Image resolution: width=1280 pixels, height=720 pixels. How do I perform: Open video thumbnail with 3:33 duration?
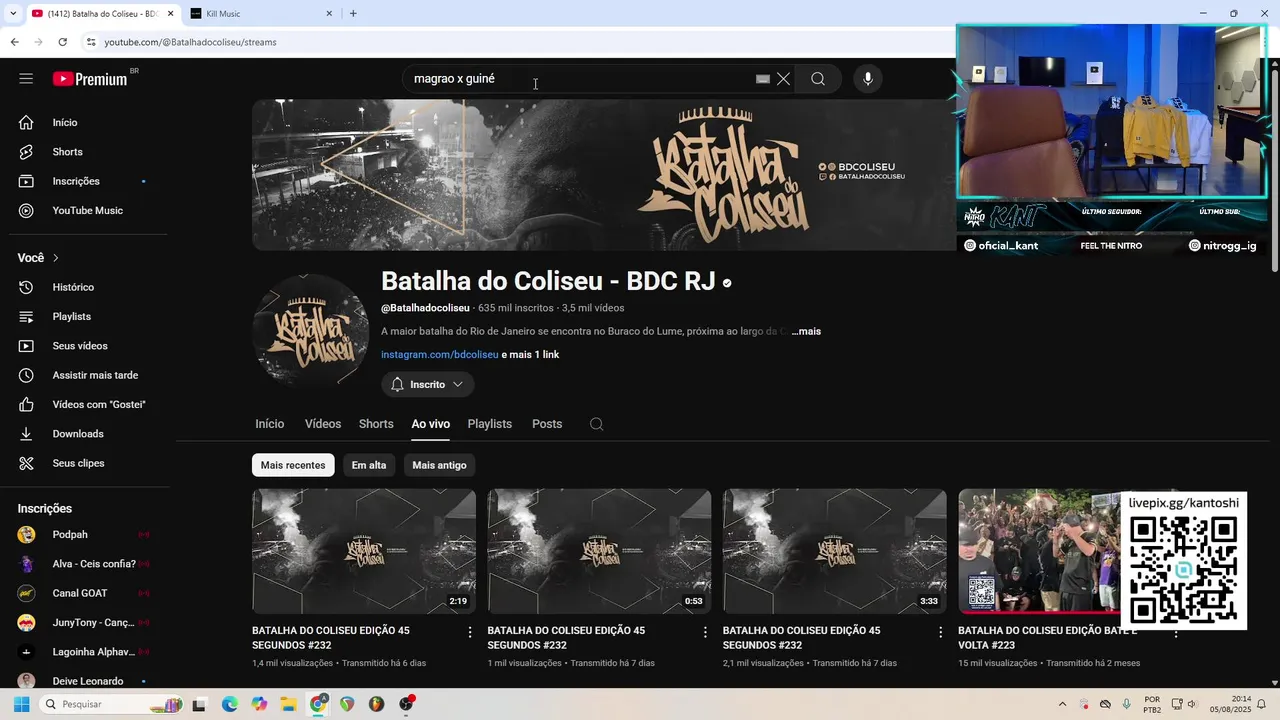click(834, 551)
